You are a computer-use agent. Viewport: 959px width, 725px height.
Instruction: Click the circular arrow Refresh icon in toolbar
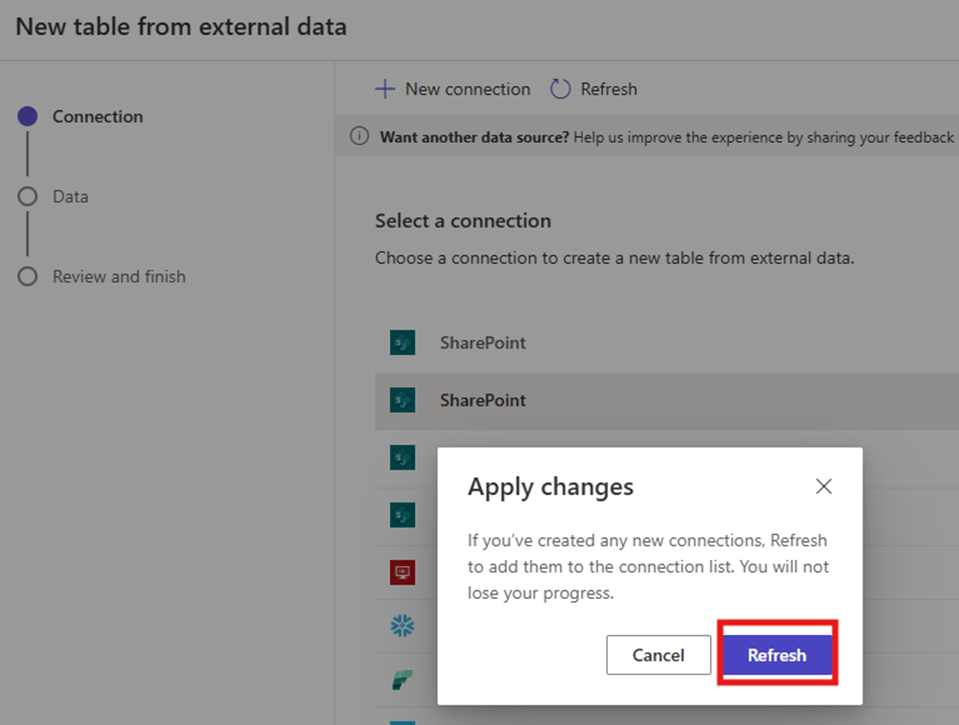[561, 89]
